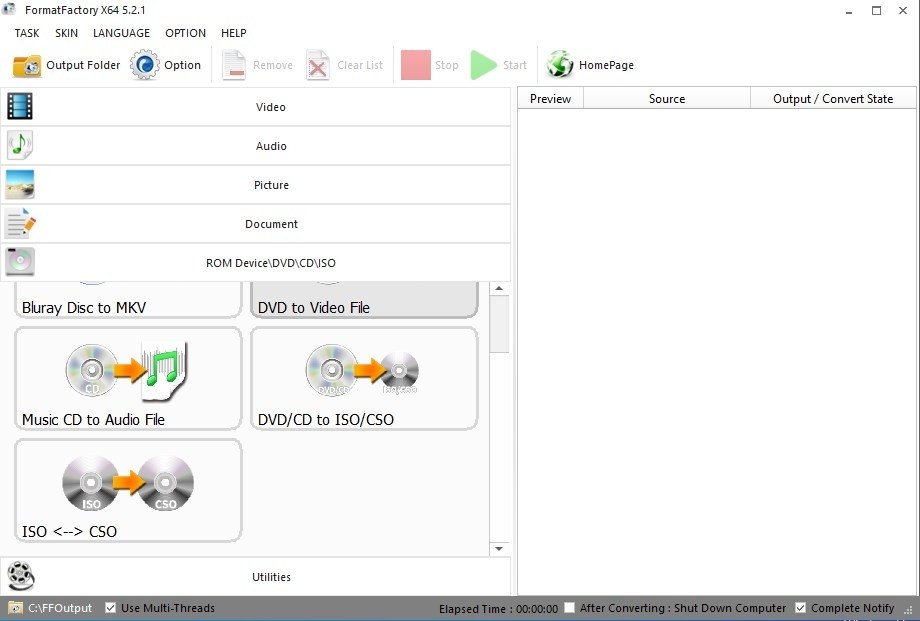This screenshot has width=920, height=621.
Task: Click the Output / Convert State column header
Action: (x=833, y=99)
